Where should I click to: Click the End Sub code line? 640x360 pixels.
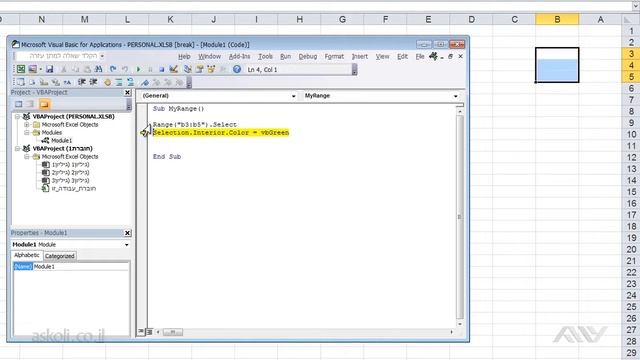pos(167,157)
